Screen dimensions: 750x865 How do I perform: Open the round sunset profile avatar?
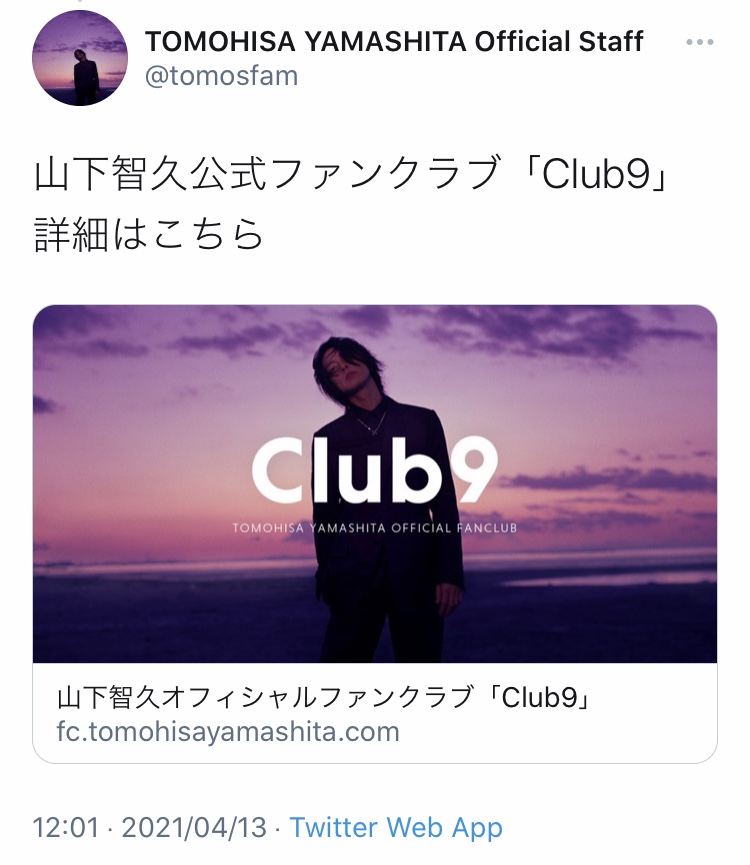coord(80,58)
